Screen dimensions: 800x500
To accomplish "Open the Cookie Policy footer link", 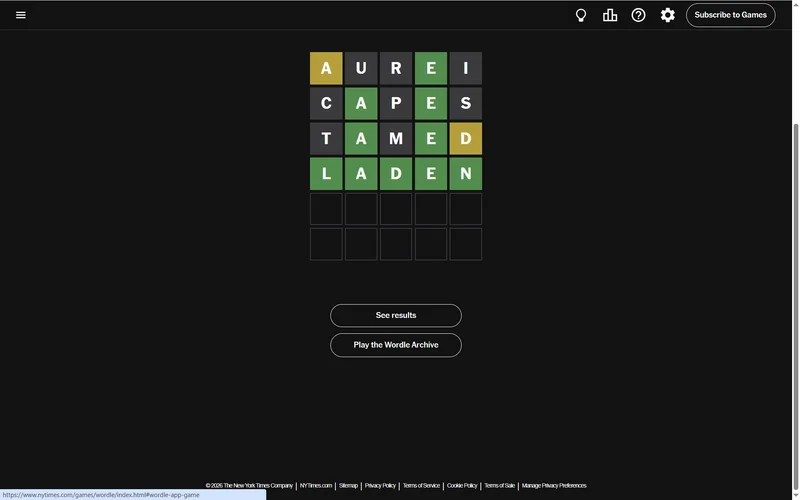I will pos(462,486).
